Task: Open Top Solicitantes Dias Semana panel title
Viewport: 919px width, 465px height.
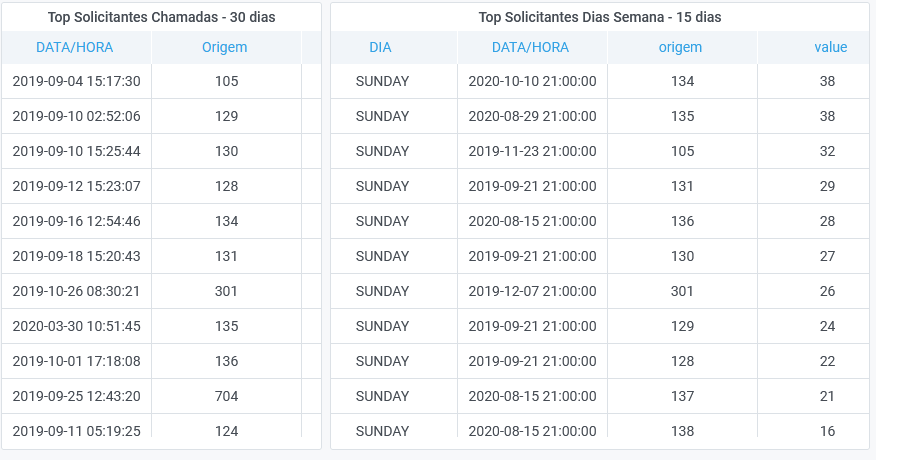Action: [x=600, y=17]
